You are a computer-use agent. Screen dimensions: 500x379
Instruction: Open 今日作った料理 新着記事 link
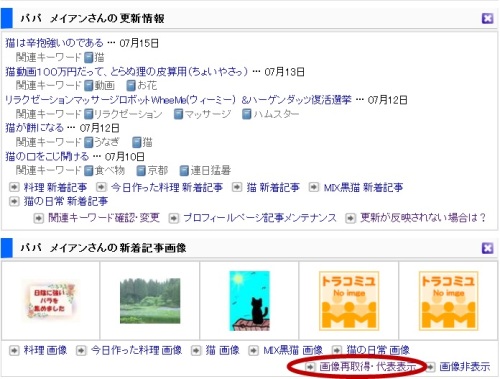[167, 187]
